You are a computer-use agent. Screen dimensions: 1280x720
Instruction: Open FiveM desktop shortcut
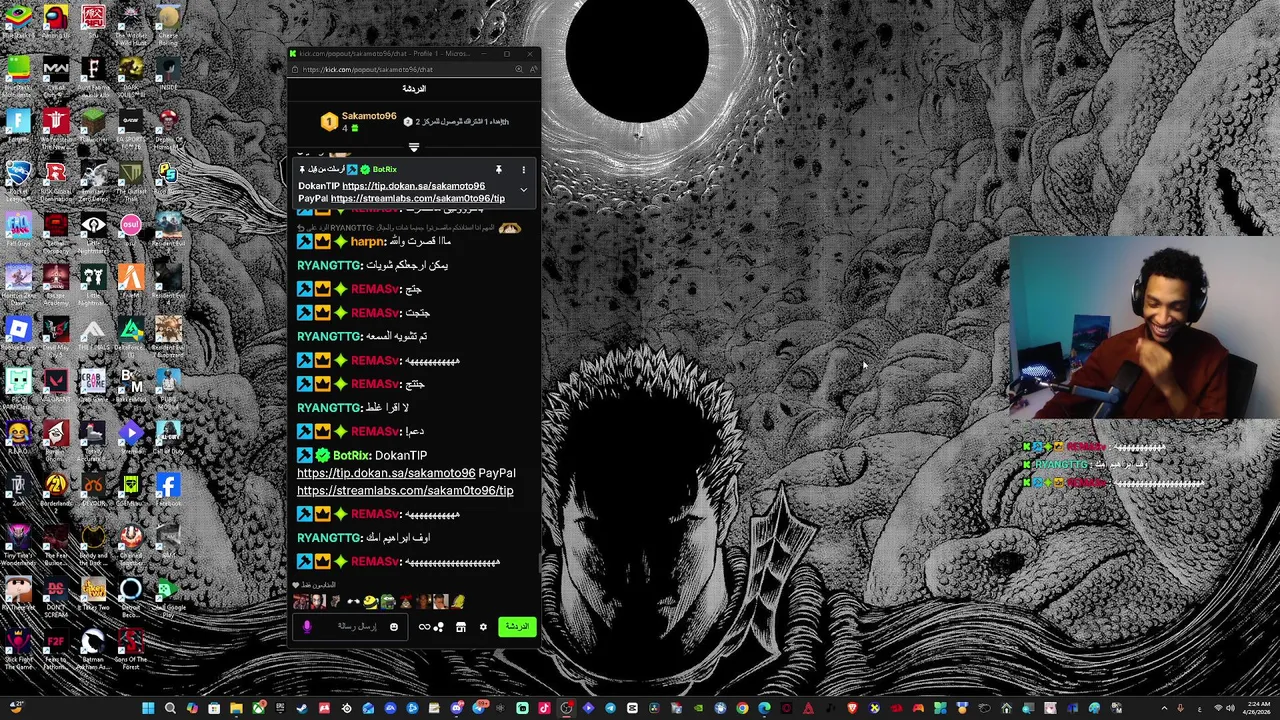pyautogui.click(x=131, y=281)
